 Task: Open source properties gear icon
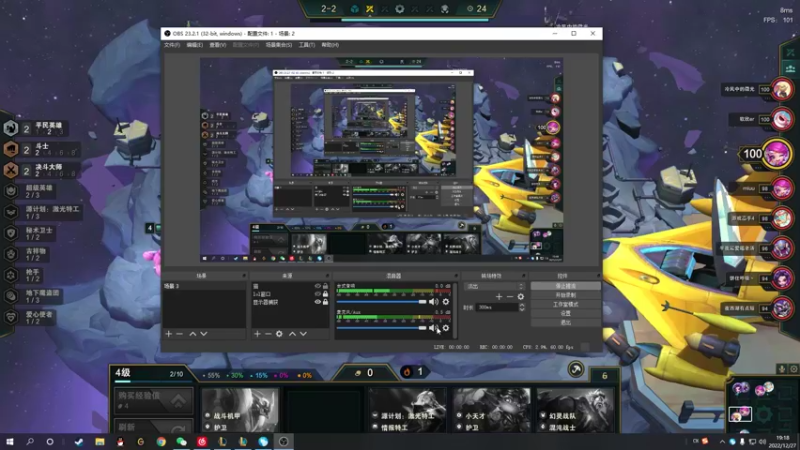click(279, 334)
